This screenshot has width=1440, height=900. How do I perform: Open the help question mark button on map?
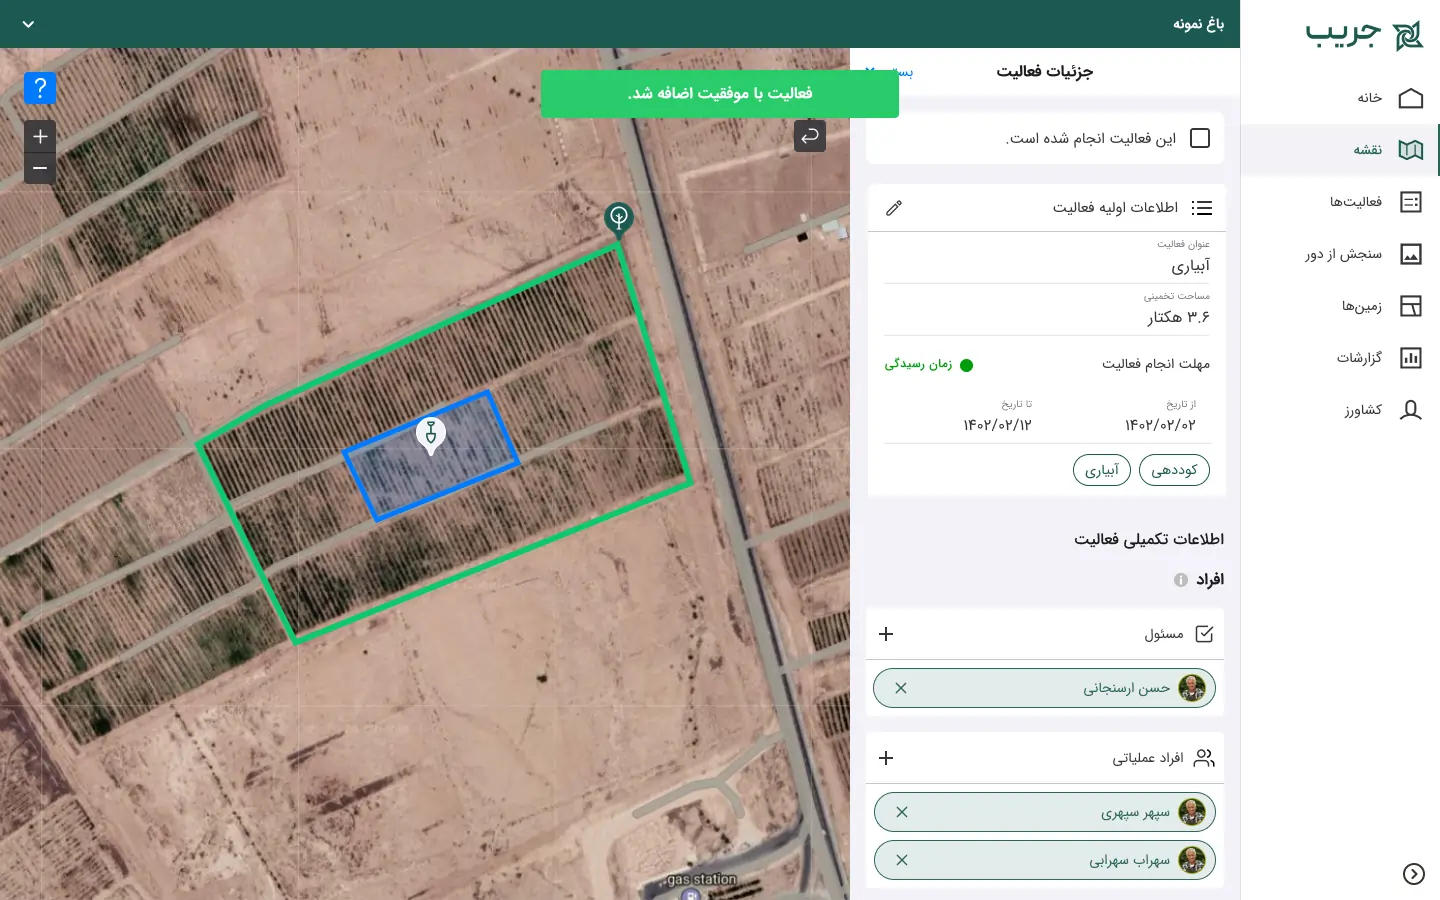40,88
